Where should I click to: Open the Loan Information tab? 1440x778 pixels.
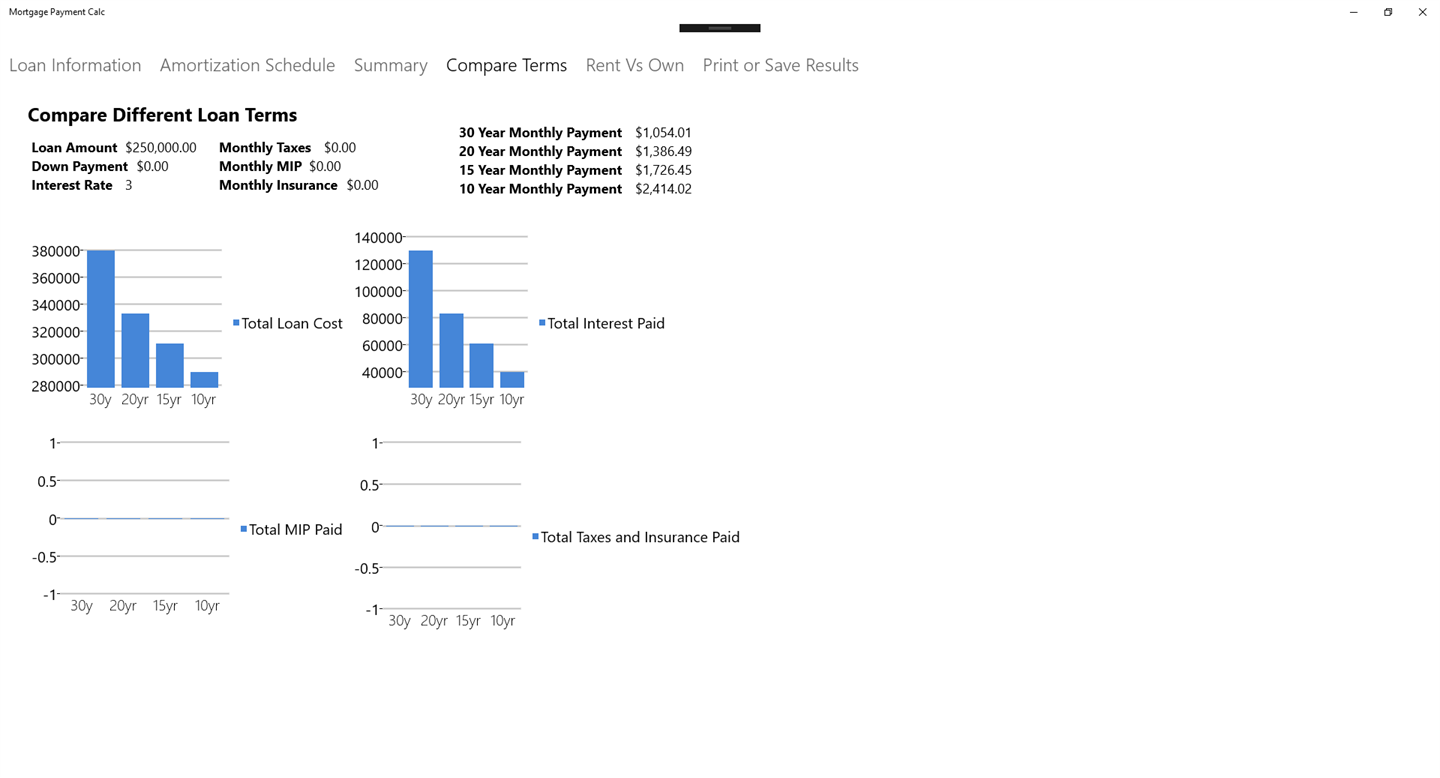click(x=75, y=65)
